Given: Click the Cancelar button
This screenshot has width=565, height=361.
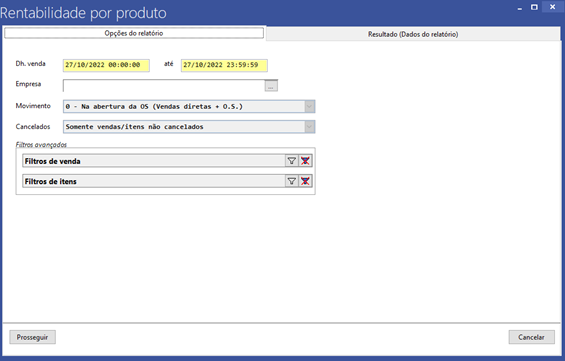Looking at the screenshot, I should tap(531, 337).
